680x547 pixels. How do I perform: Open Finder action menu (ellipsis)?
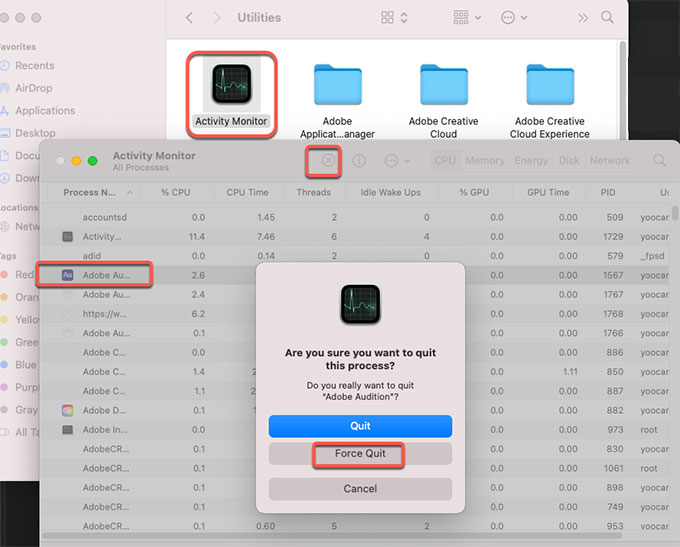coord(514,17)
